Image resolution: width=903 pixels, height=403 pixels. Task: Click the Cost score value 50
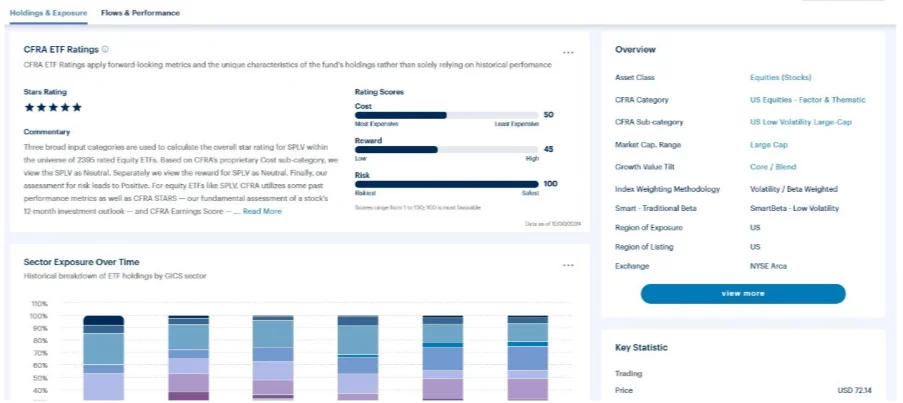[548, 115]
